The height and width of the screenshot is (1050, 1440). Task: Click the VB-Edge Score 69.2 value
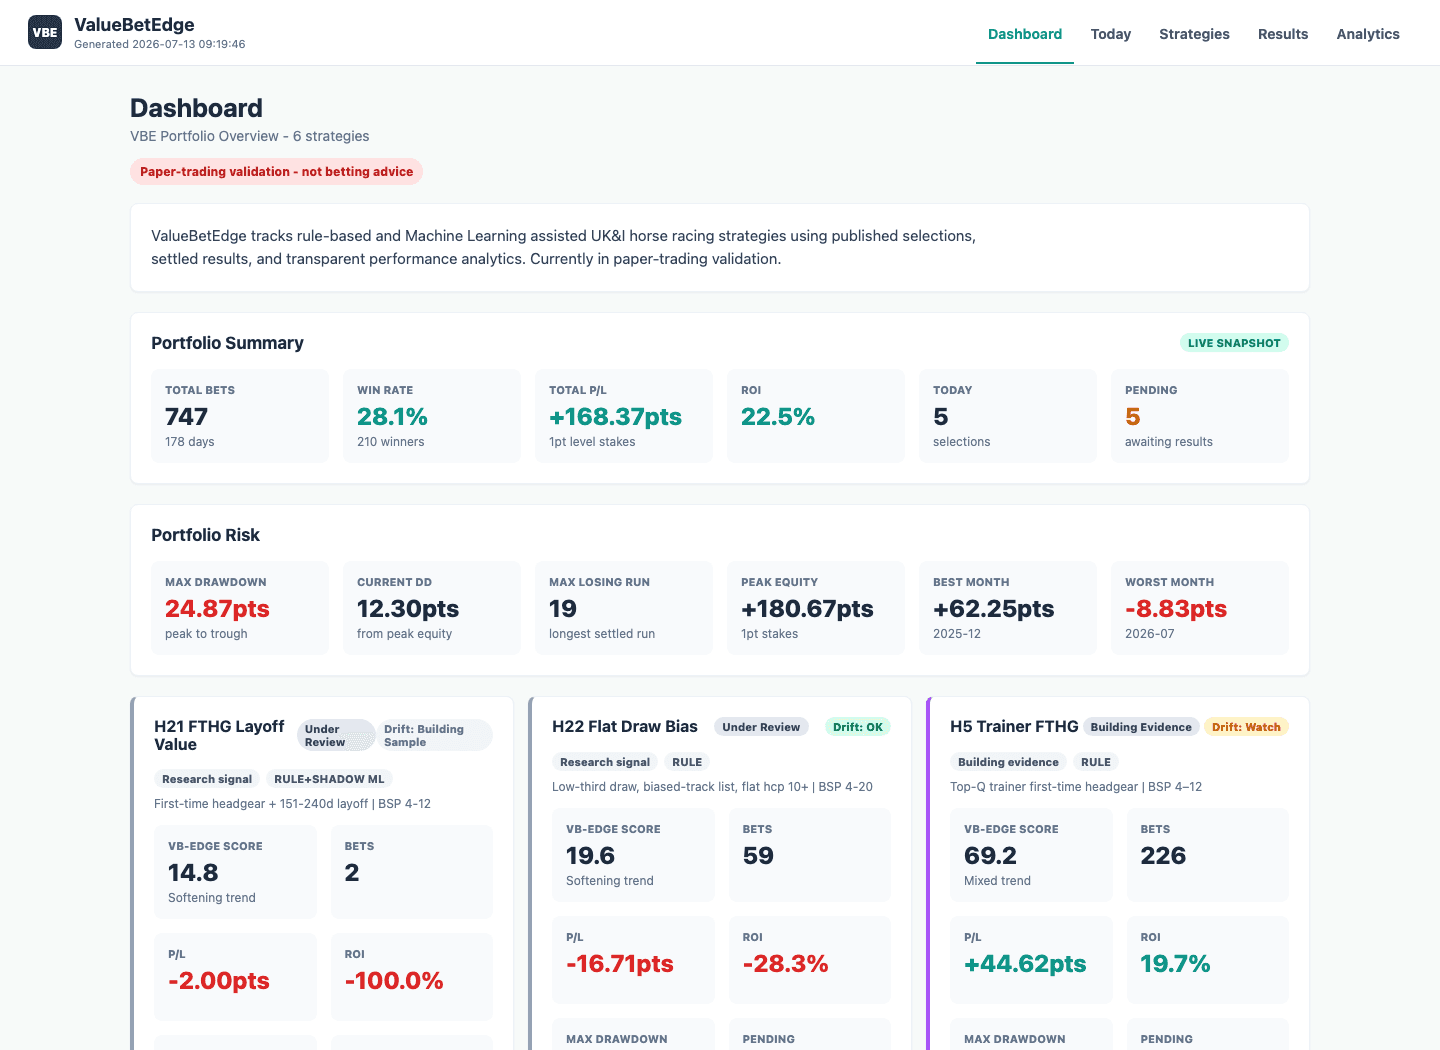pyautogui.click(x=990, y=856)
